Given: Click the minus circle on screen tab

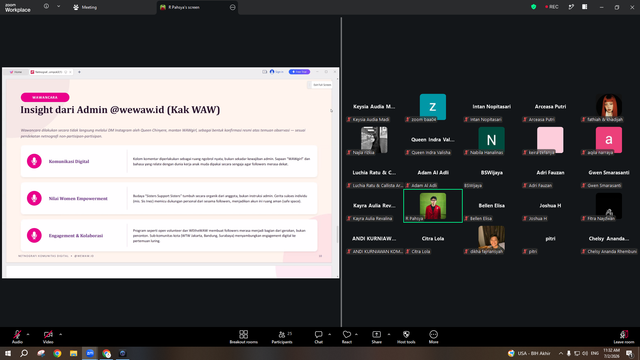Looking at the screenshot, I should click(x=232, y=7).
